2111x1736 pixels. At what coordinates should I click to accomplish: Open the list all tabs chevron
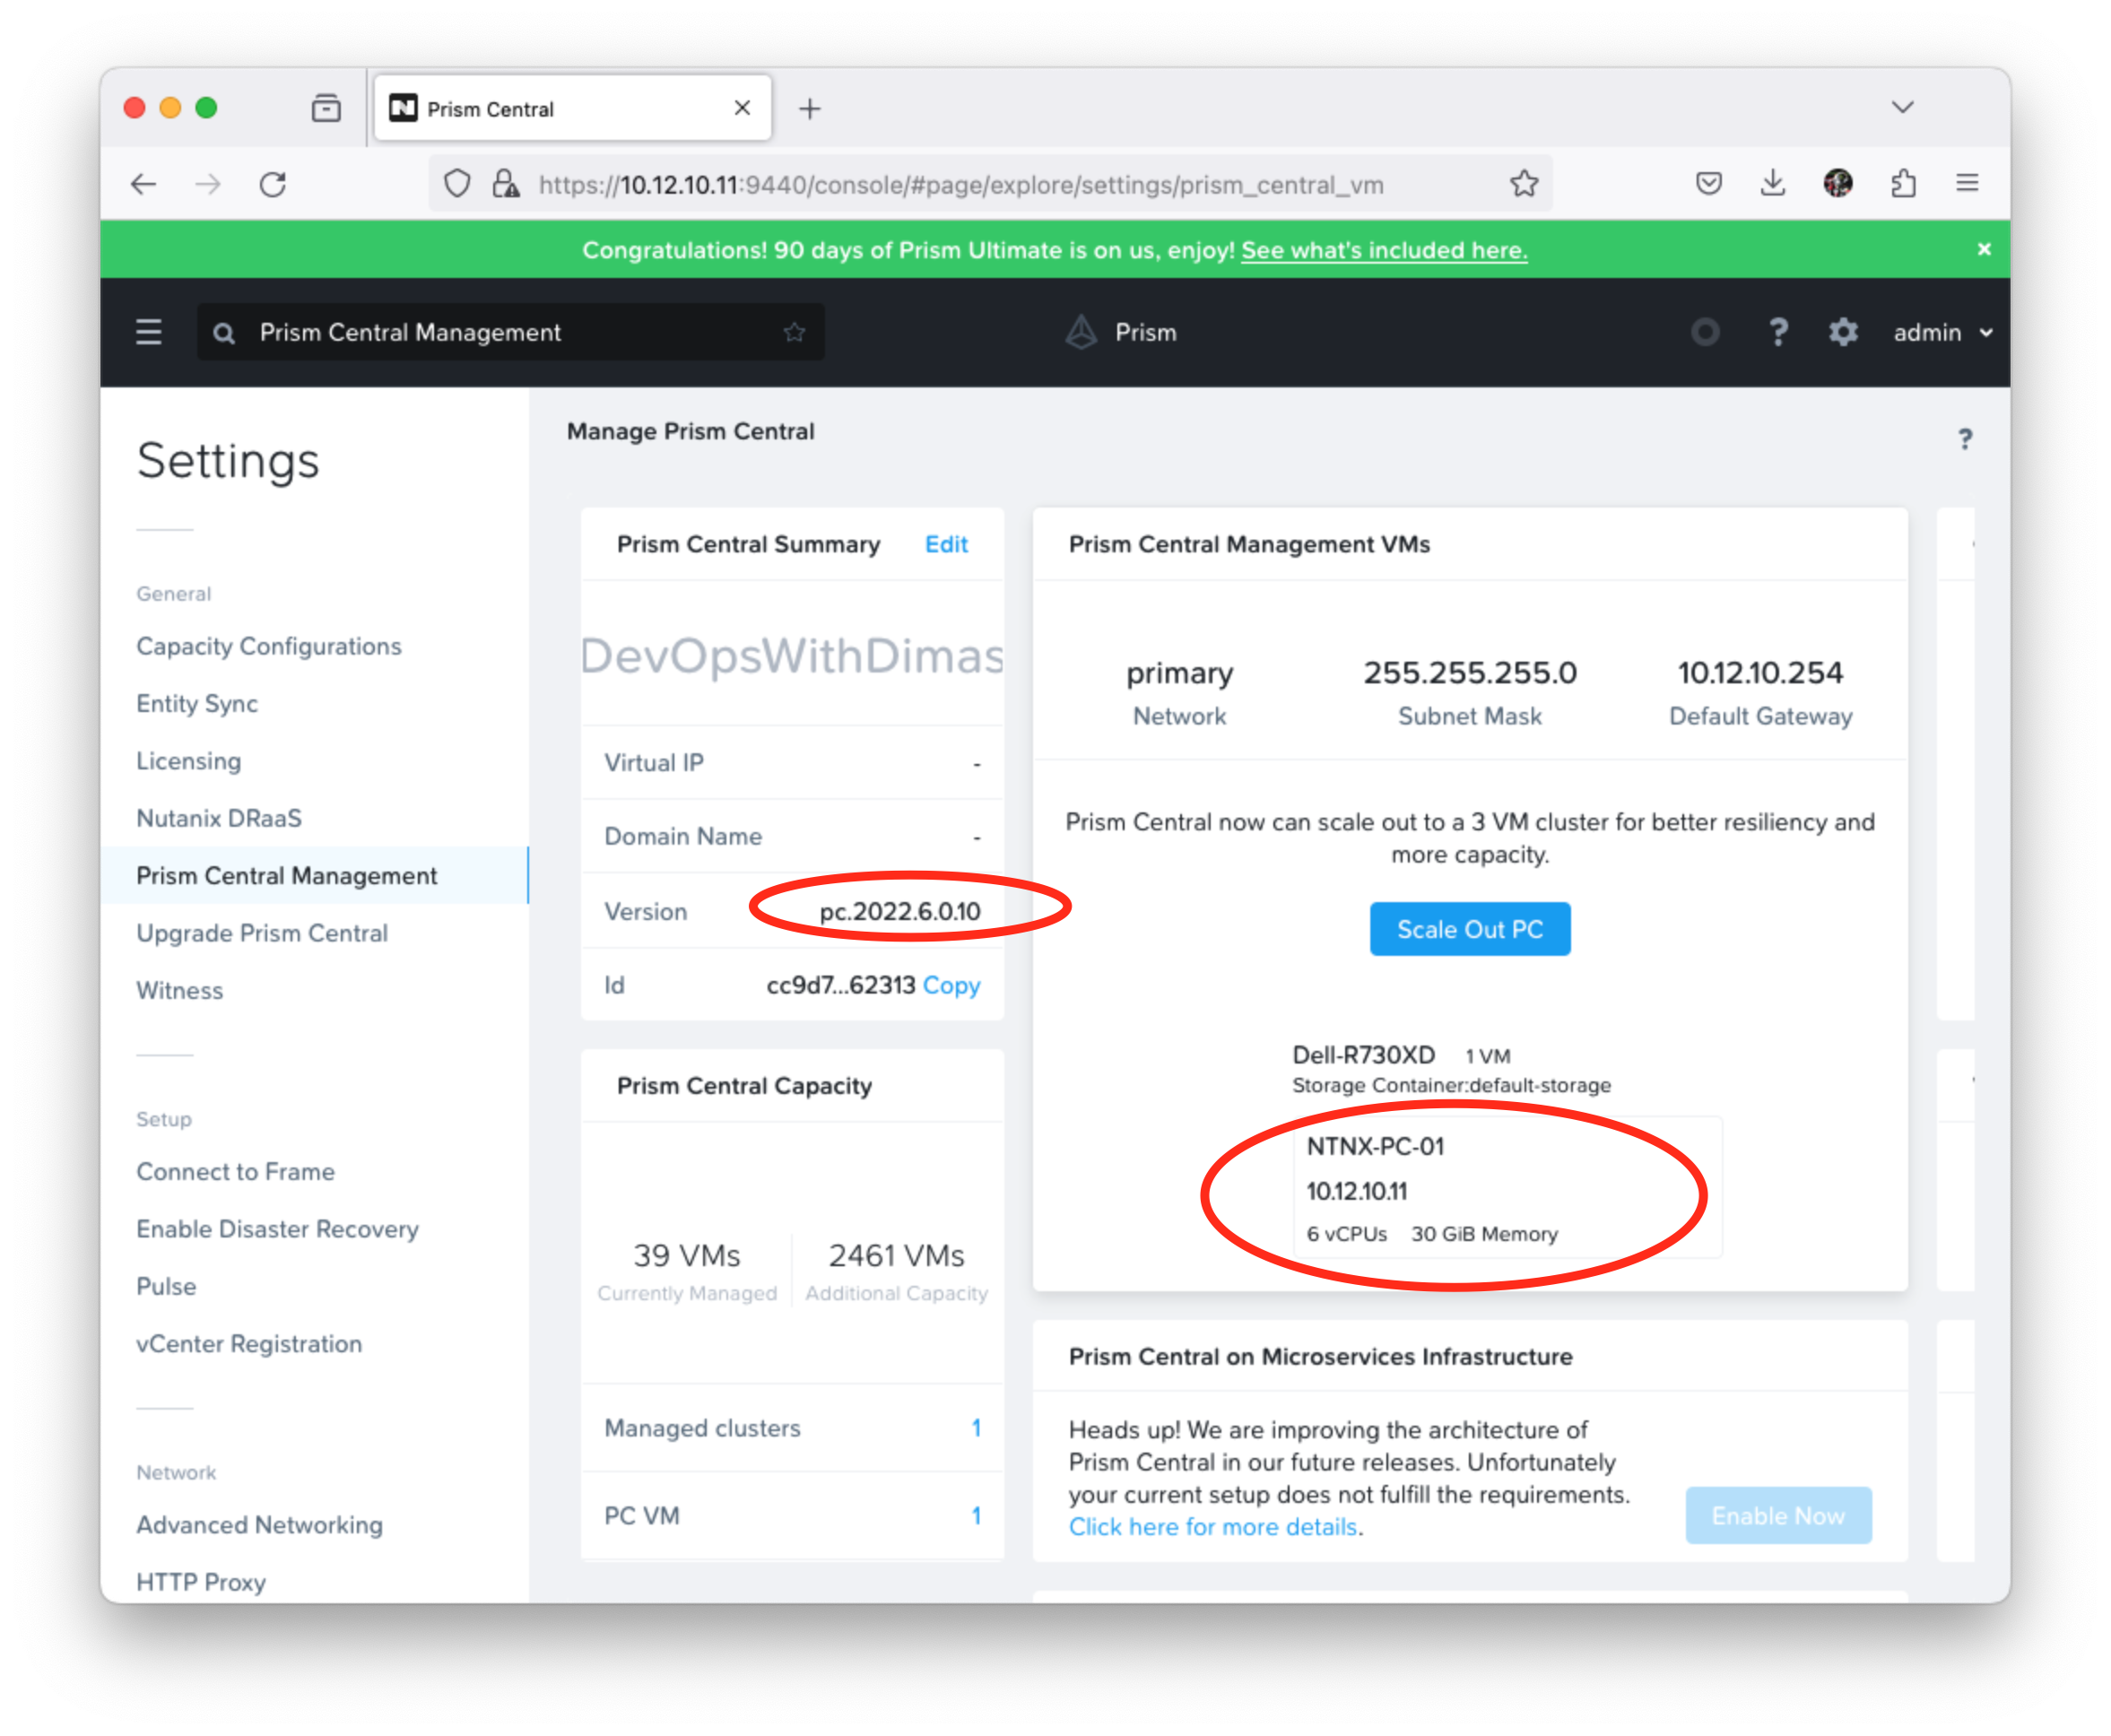pyautogui.click(x=1903, y=107)
